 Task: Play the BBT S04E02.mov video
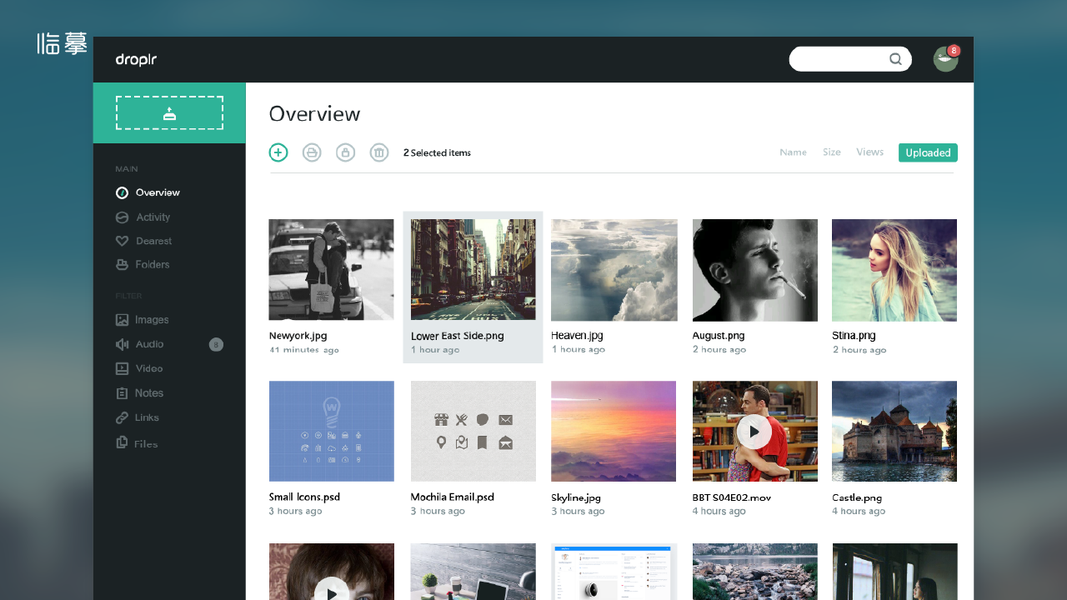point(754,432)
